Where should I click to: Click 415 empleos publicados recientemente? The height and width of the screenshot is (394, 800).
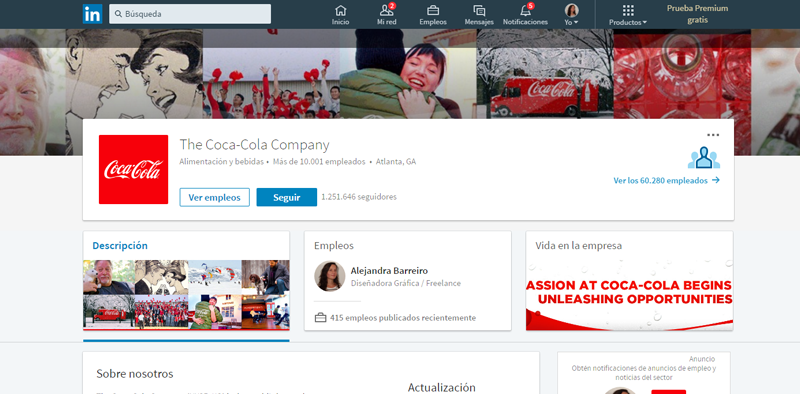click(x=403, y=318)
